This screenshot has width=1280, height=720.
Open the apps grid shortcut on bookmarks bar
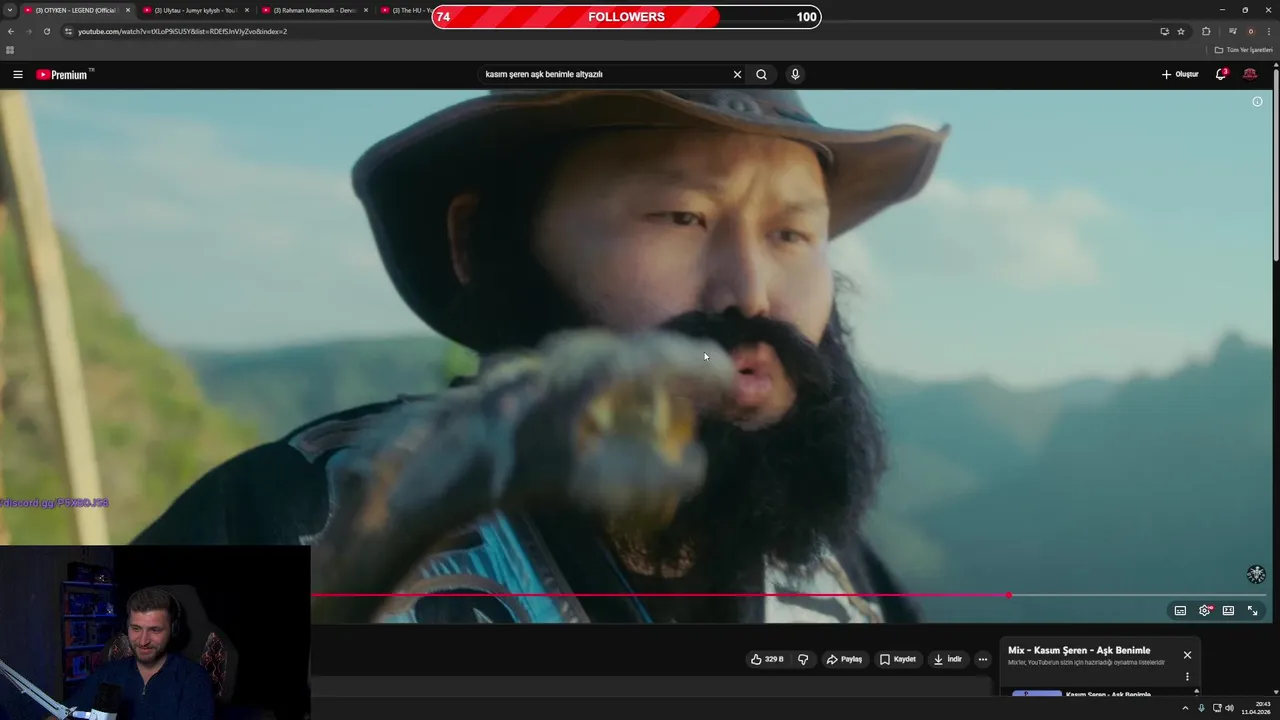coord(10,50)
